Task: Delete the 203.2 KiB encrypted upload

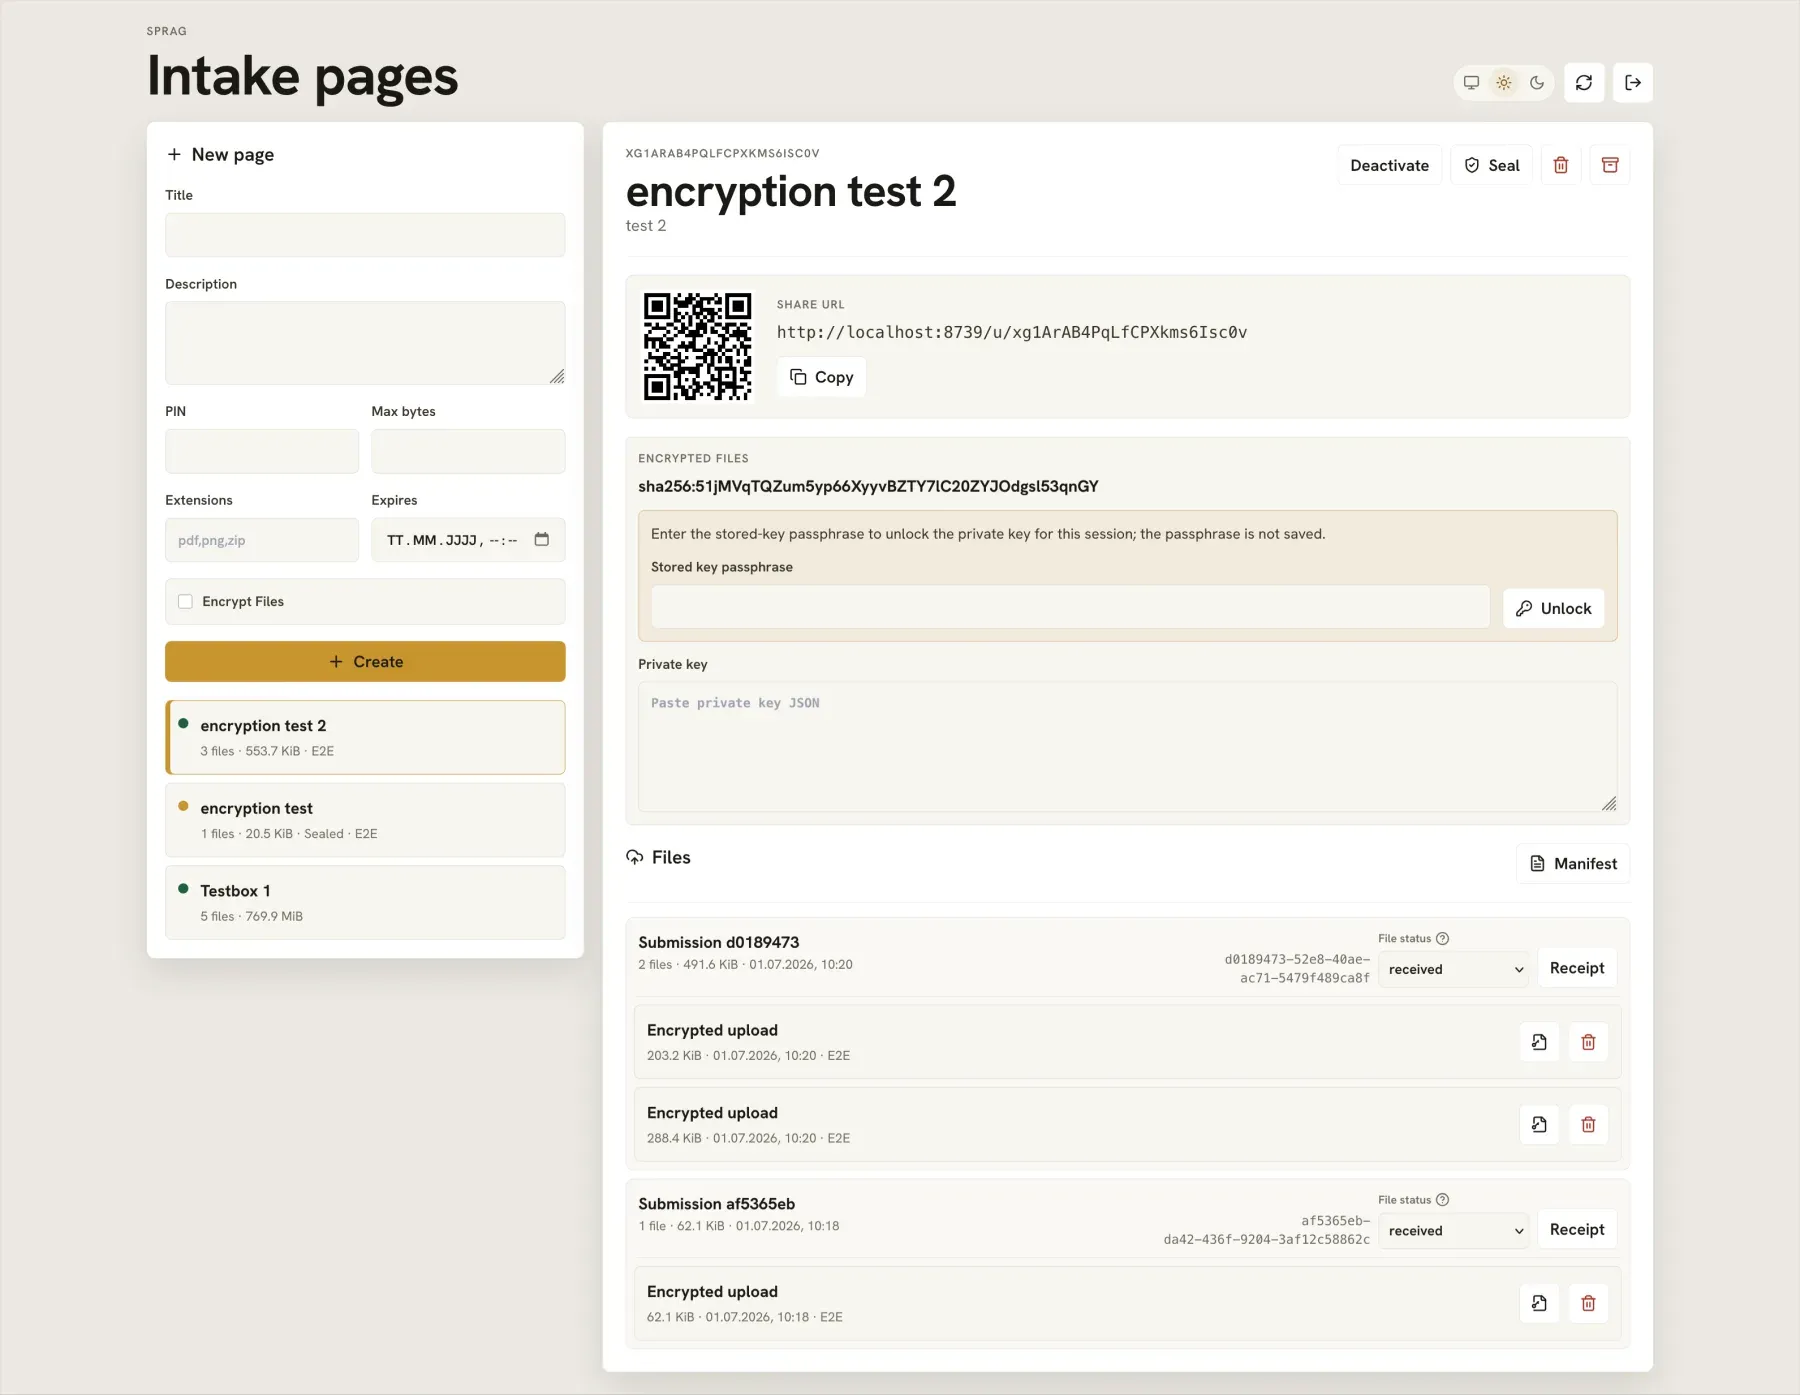Action: (1588, 1042)
